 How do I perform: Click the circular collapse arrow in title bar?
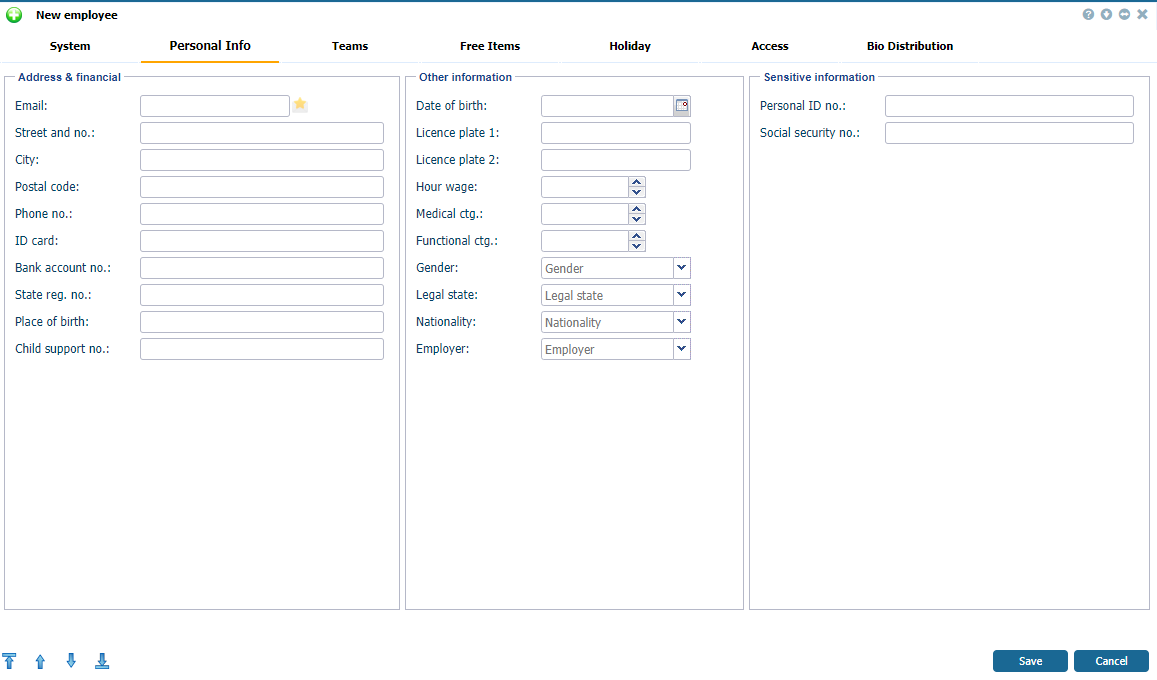point(1106,14)
